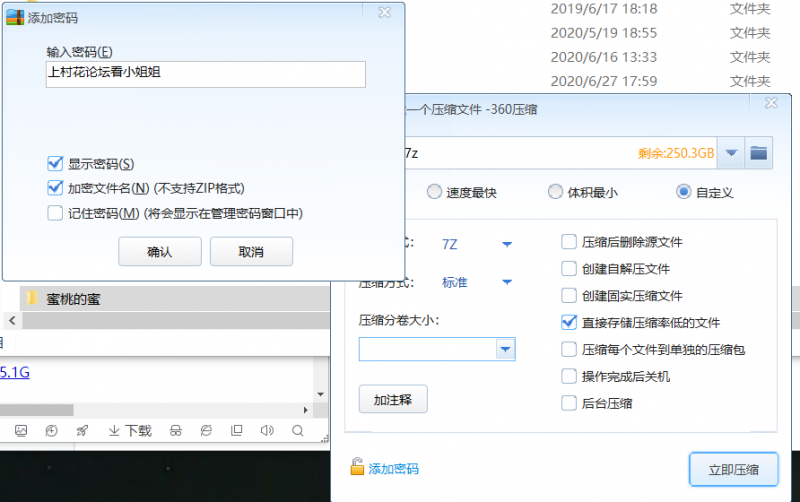Enable 后台压缩 checkbox

point(569,403)
